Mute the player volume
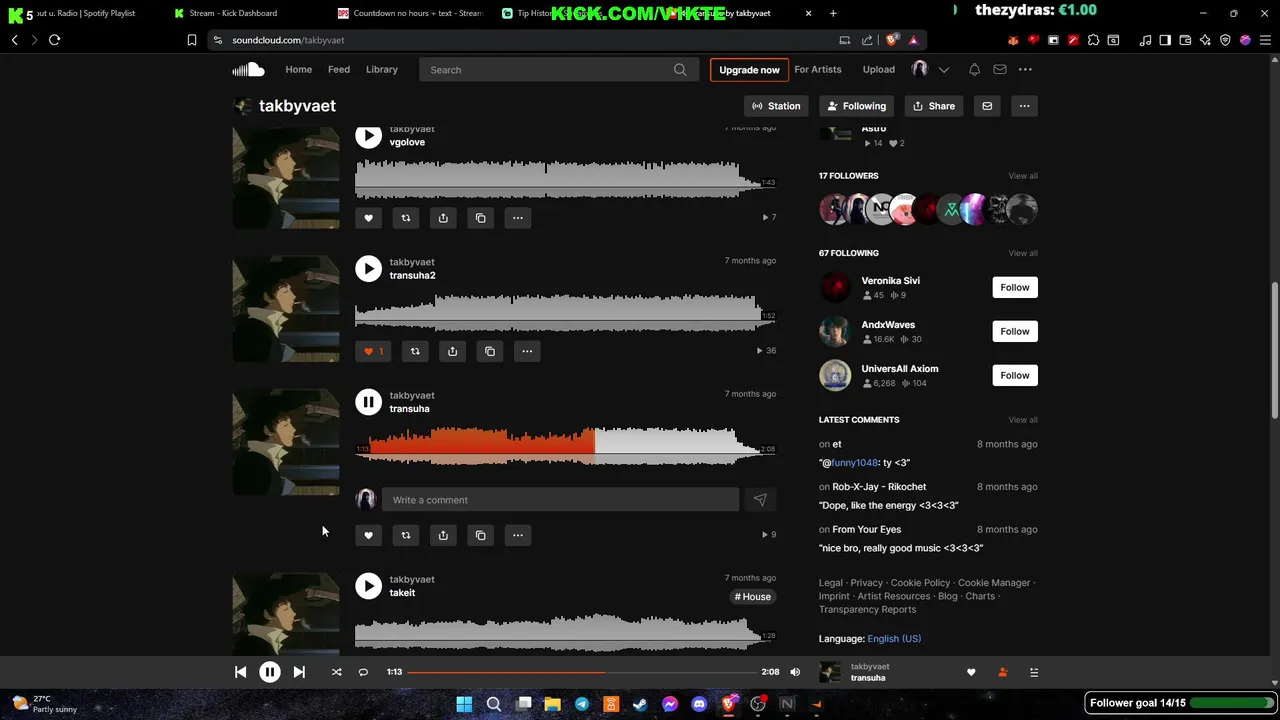This screenshot has width=1280, height=720. tap(795, 672)
